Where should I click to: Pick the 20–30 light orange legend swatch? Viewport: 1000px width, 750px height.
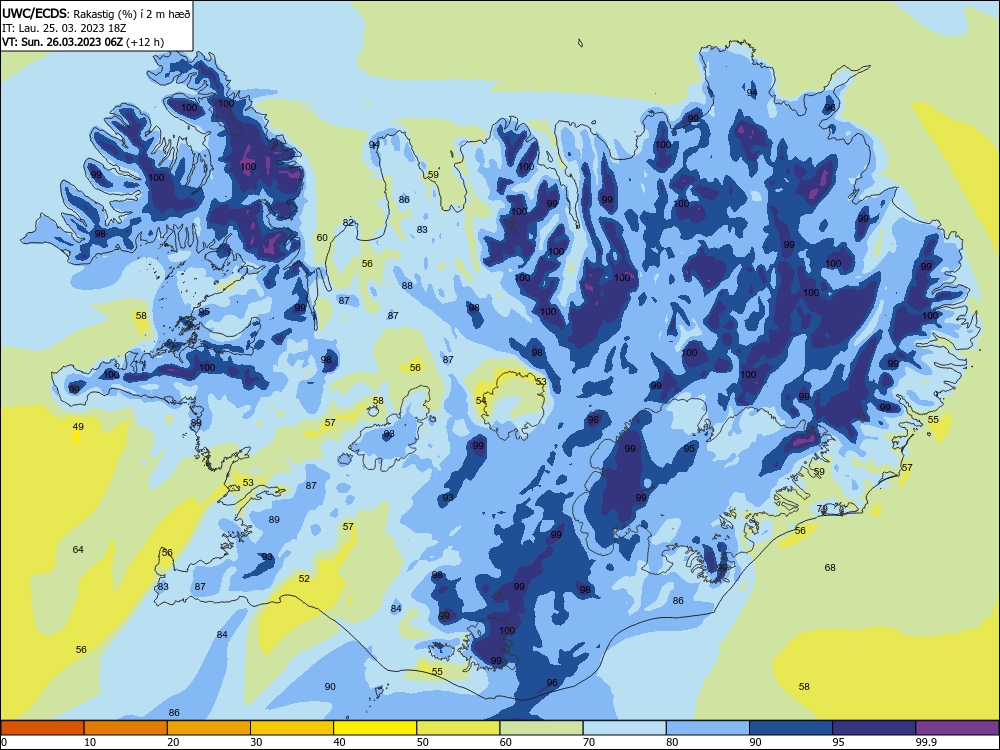click(x=209, y=728)
